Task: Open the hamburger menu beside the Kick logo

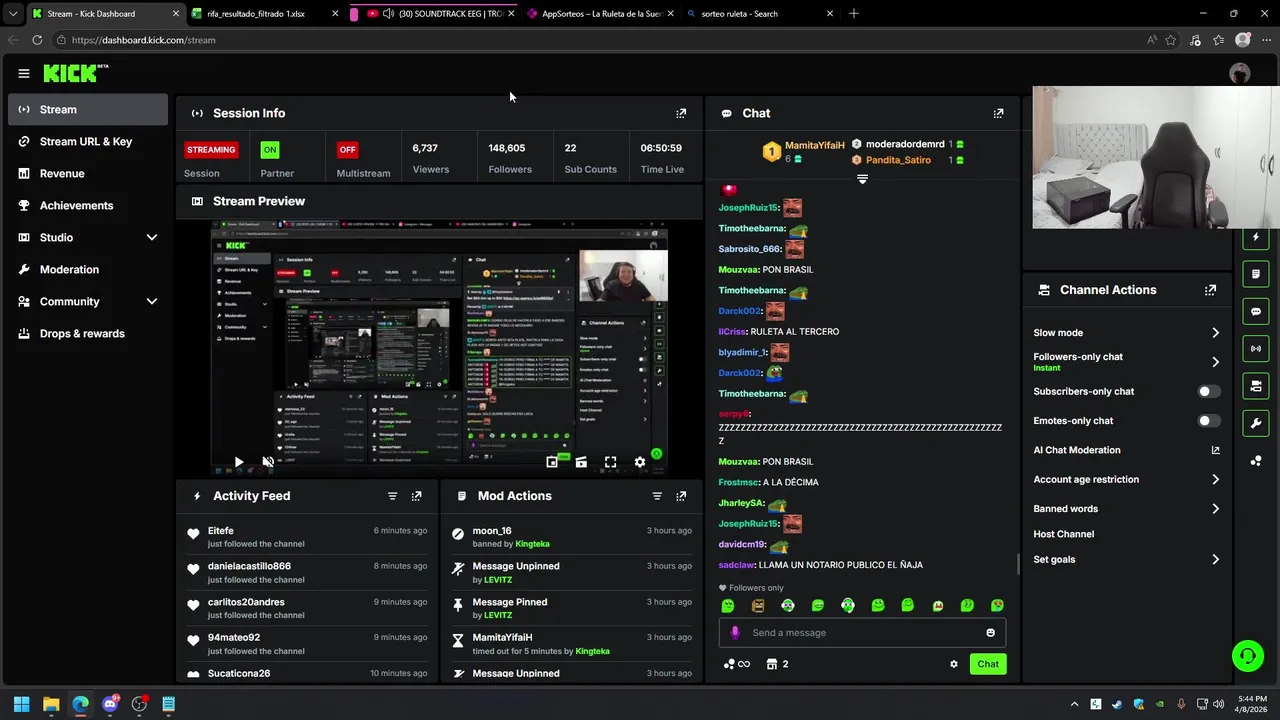Action: pos(23,73)
